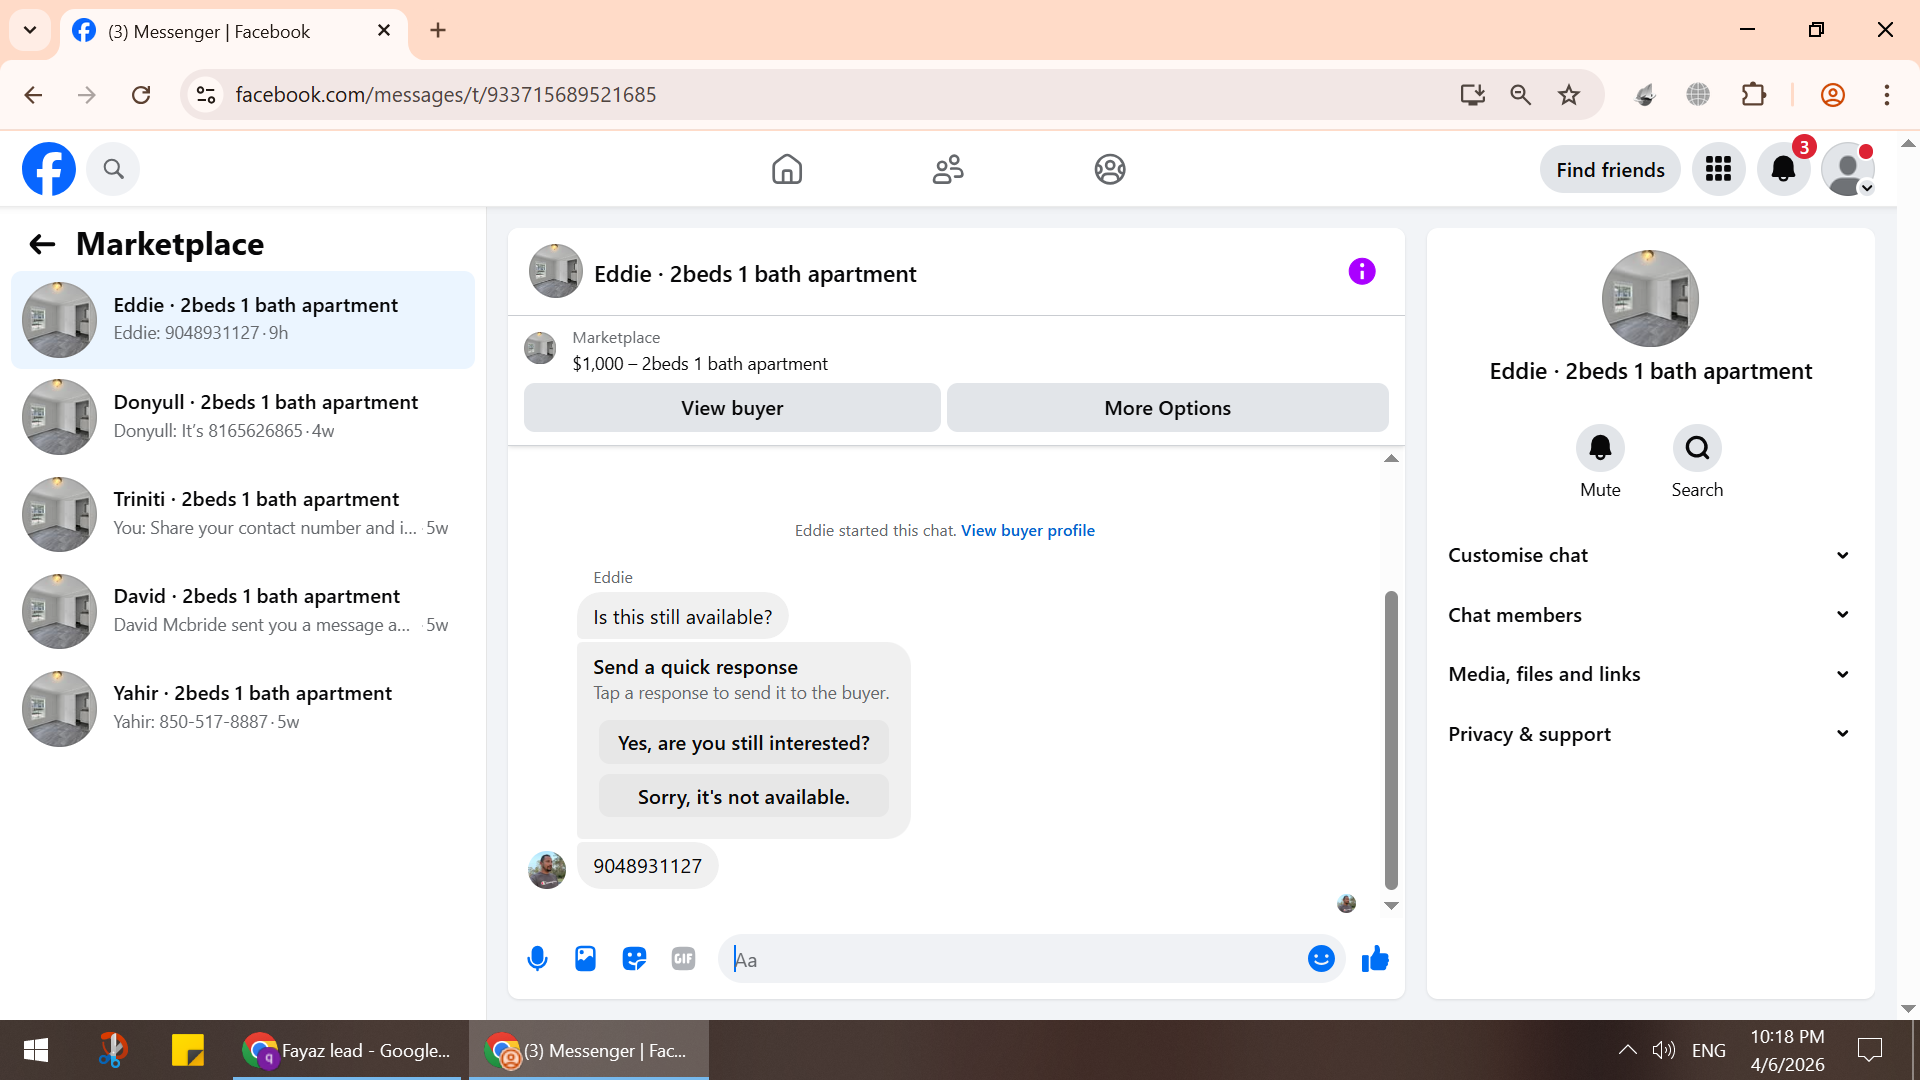Record a voice clip with microphone icon
The width and height of the screenshot is (1920, 1080).
tap(537, 959)
